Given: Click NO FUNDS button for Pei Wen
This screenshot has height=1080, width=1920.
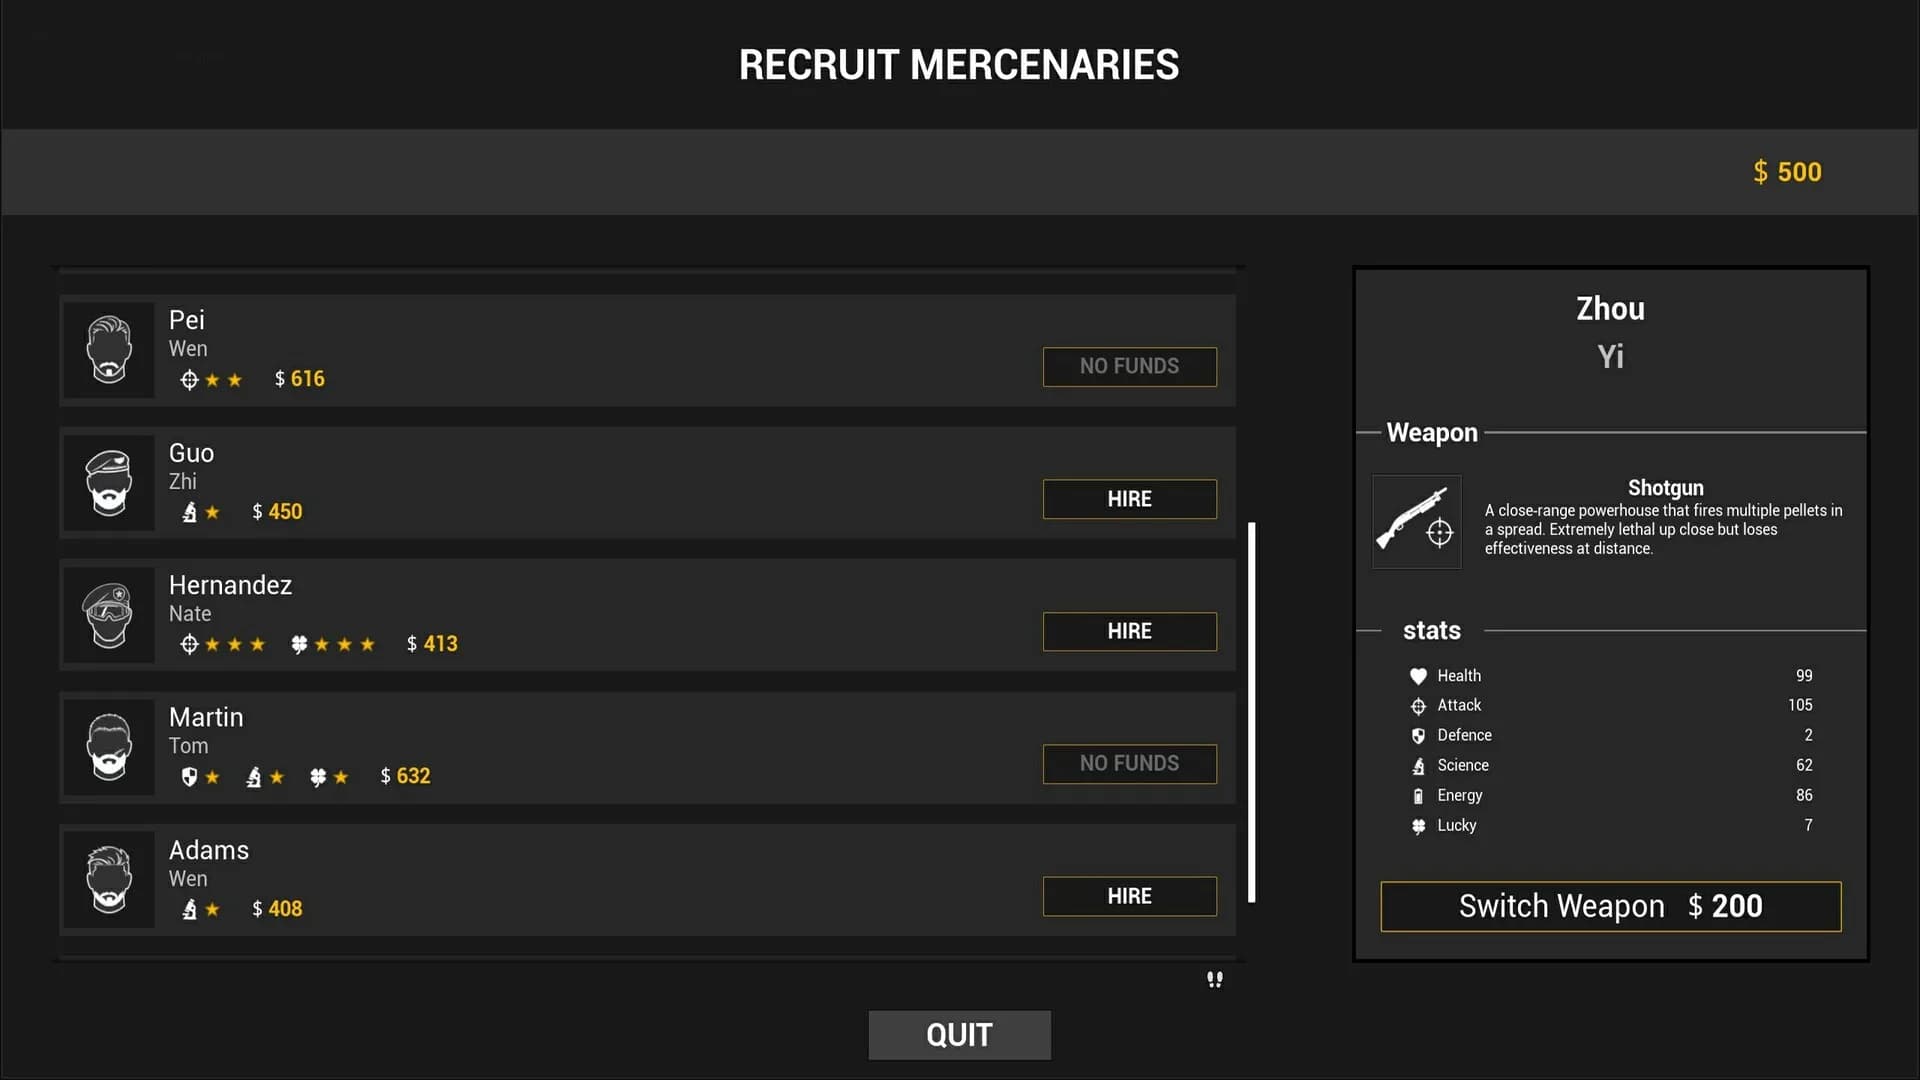Looking at the screenshot, I should click(1129, 366).
